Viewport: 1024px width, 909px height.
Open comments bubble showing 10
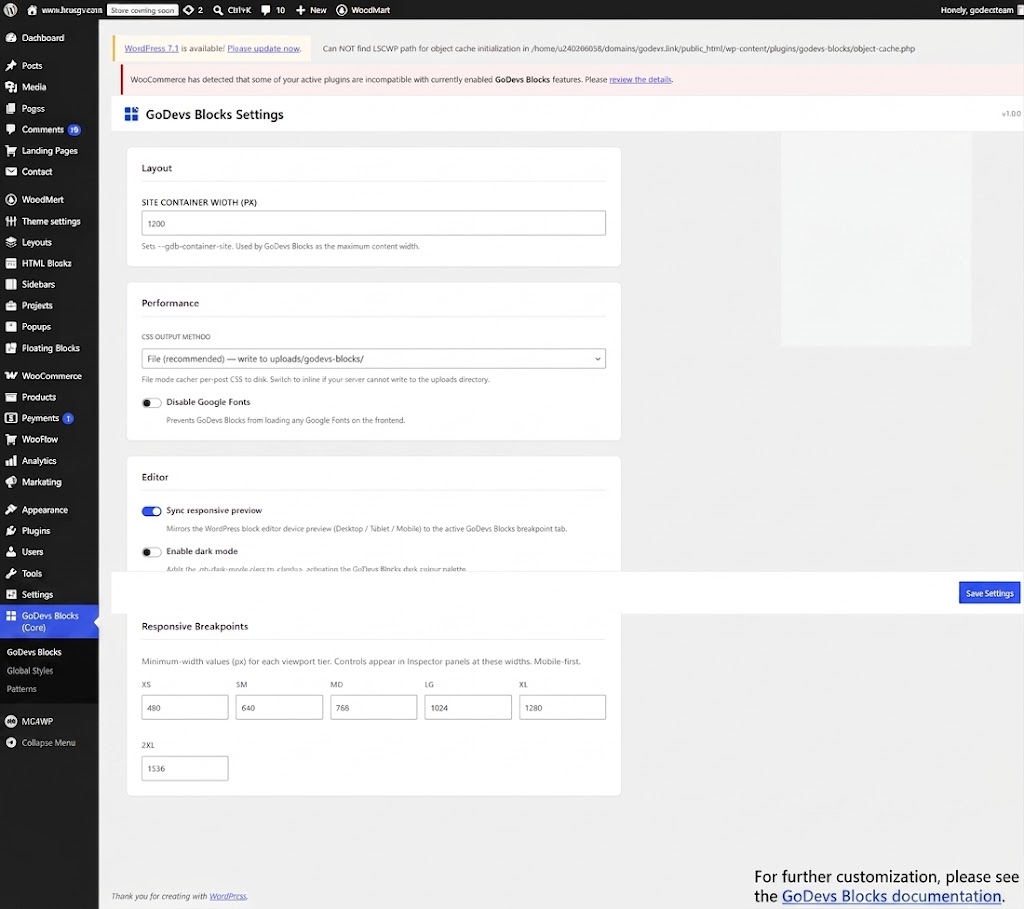(x=266, y=10)
